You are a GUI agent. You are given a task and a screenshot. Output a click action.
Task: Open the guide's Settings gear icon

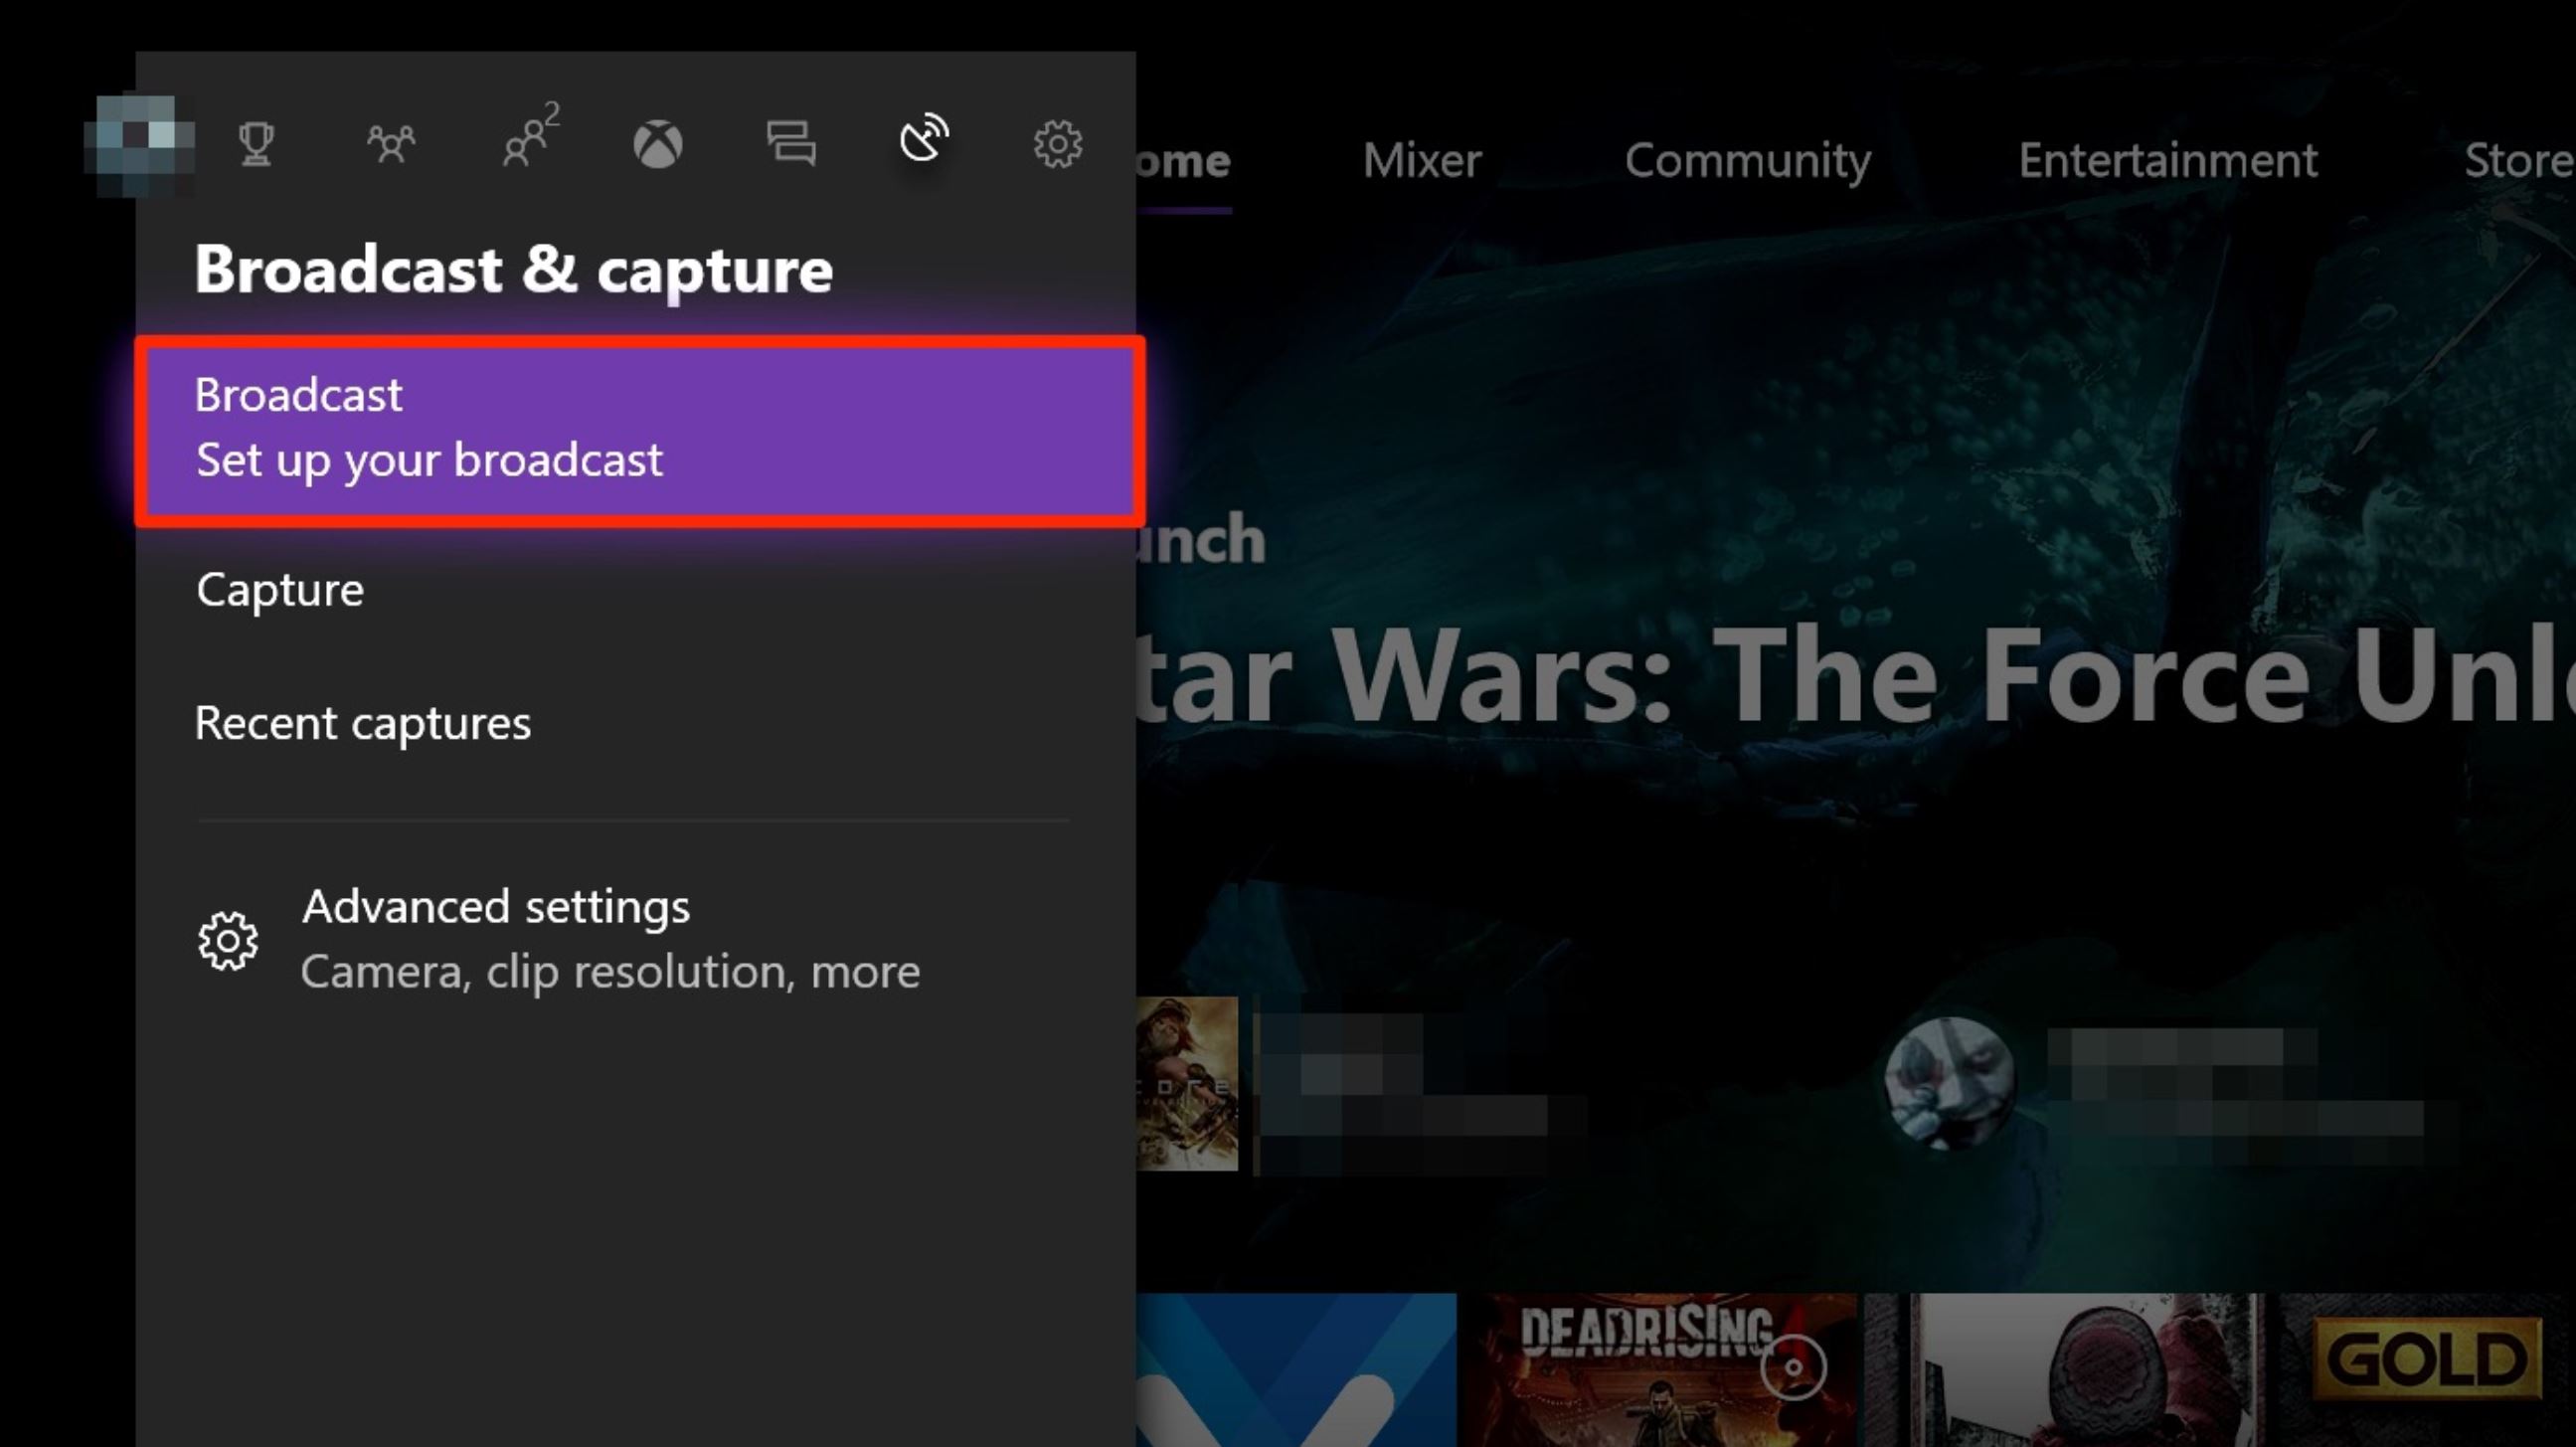pyautogui.click(x=1057, y=144)
